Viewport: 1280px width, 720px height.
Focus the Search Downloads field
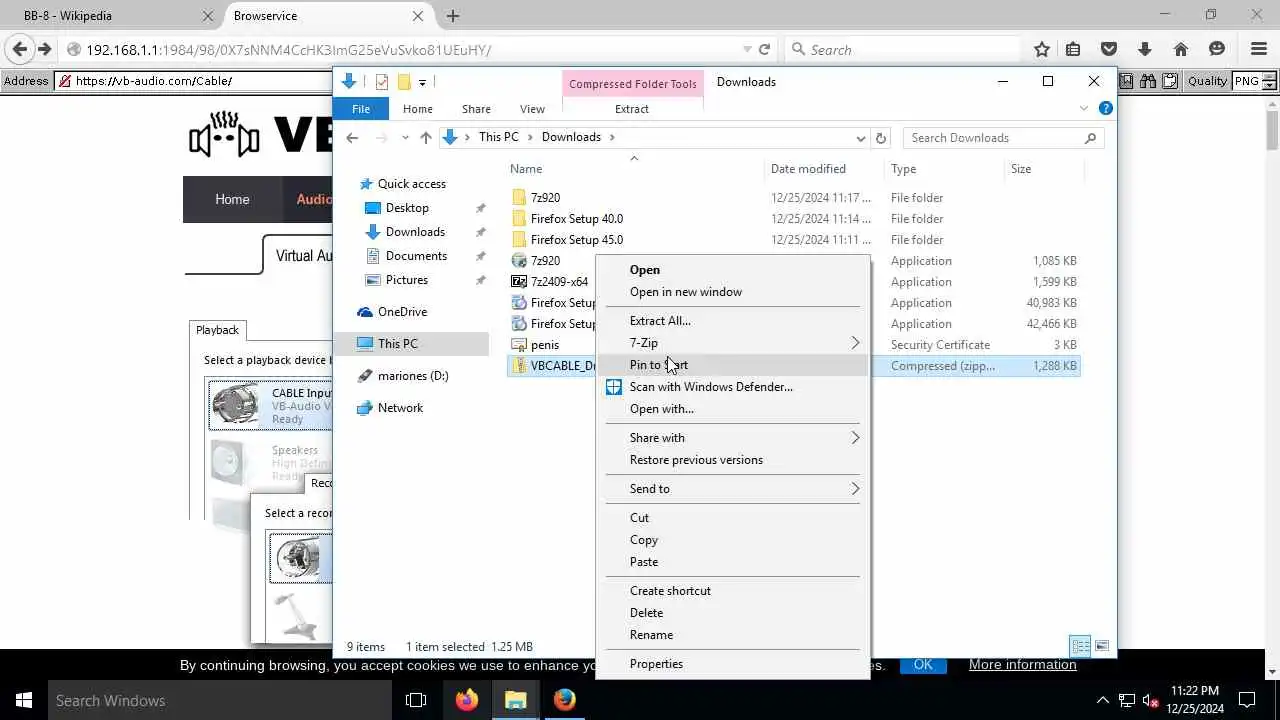point(1003,138)
